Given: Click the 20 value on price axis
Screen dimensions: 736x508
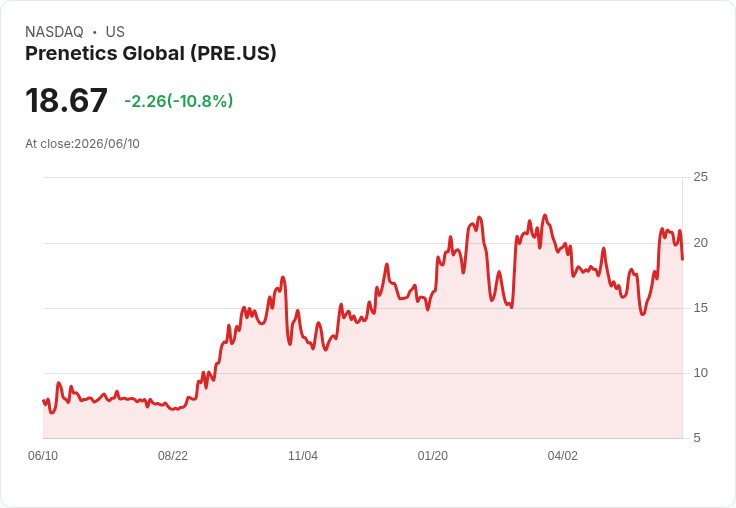Looking at the screenshot, I should (700, 243).
